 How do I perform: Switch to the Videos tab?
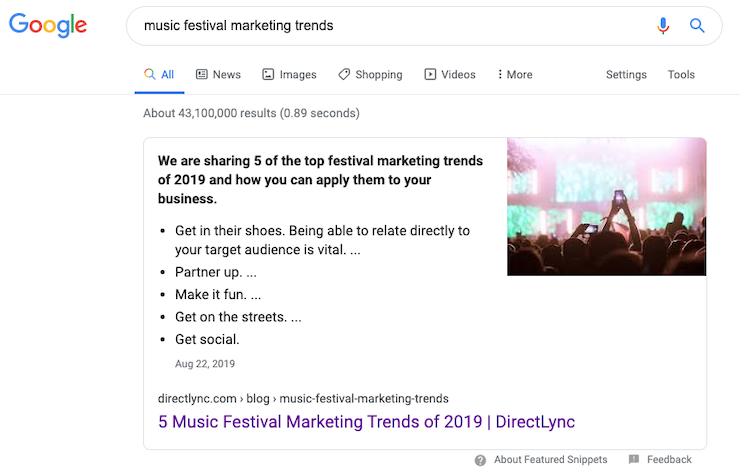tap(450, 75)
